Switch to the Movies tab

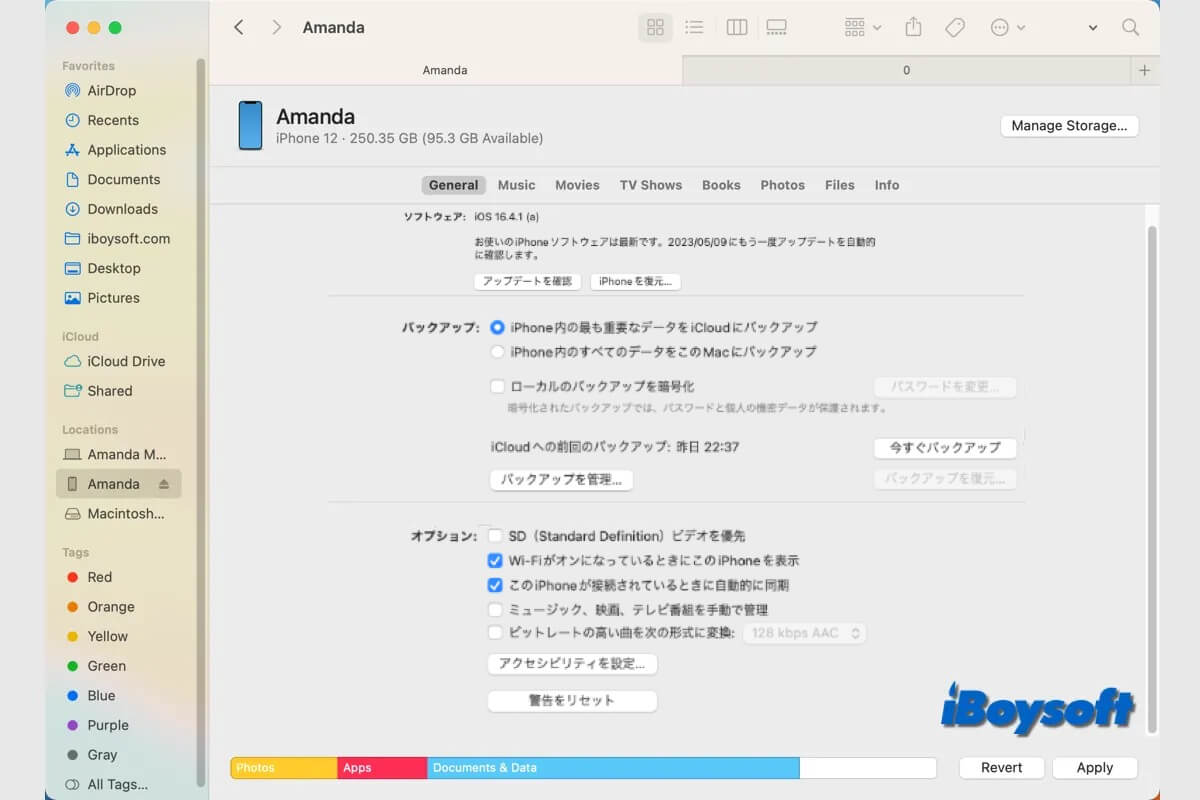[577, 185]
